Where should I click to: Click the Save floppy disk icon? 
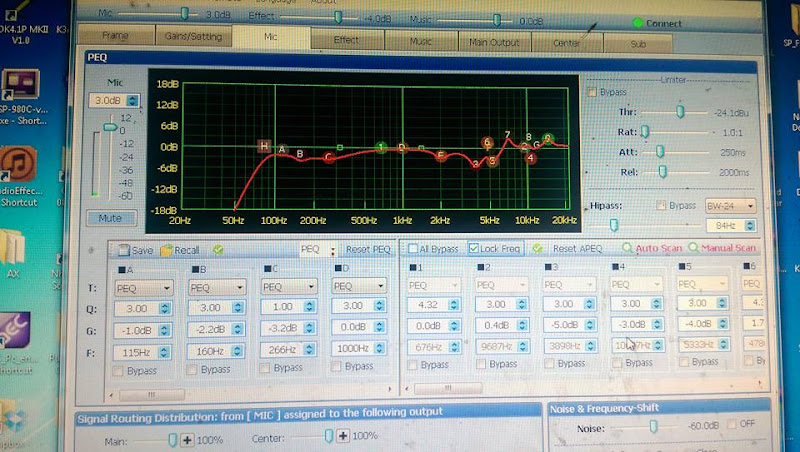coord(124,250)
